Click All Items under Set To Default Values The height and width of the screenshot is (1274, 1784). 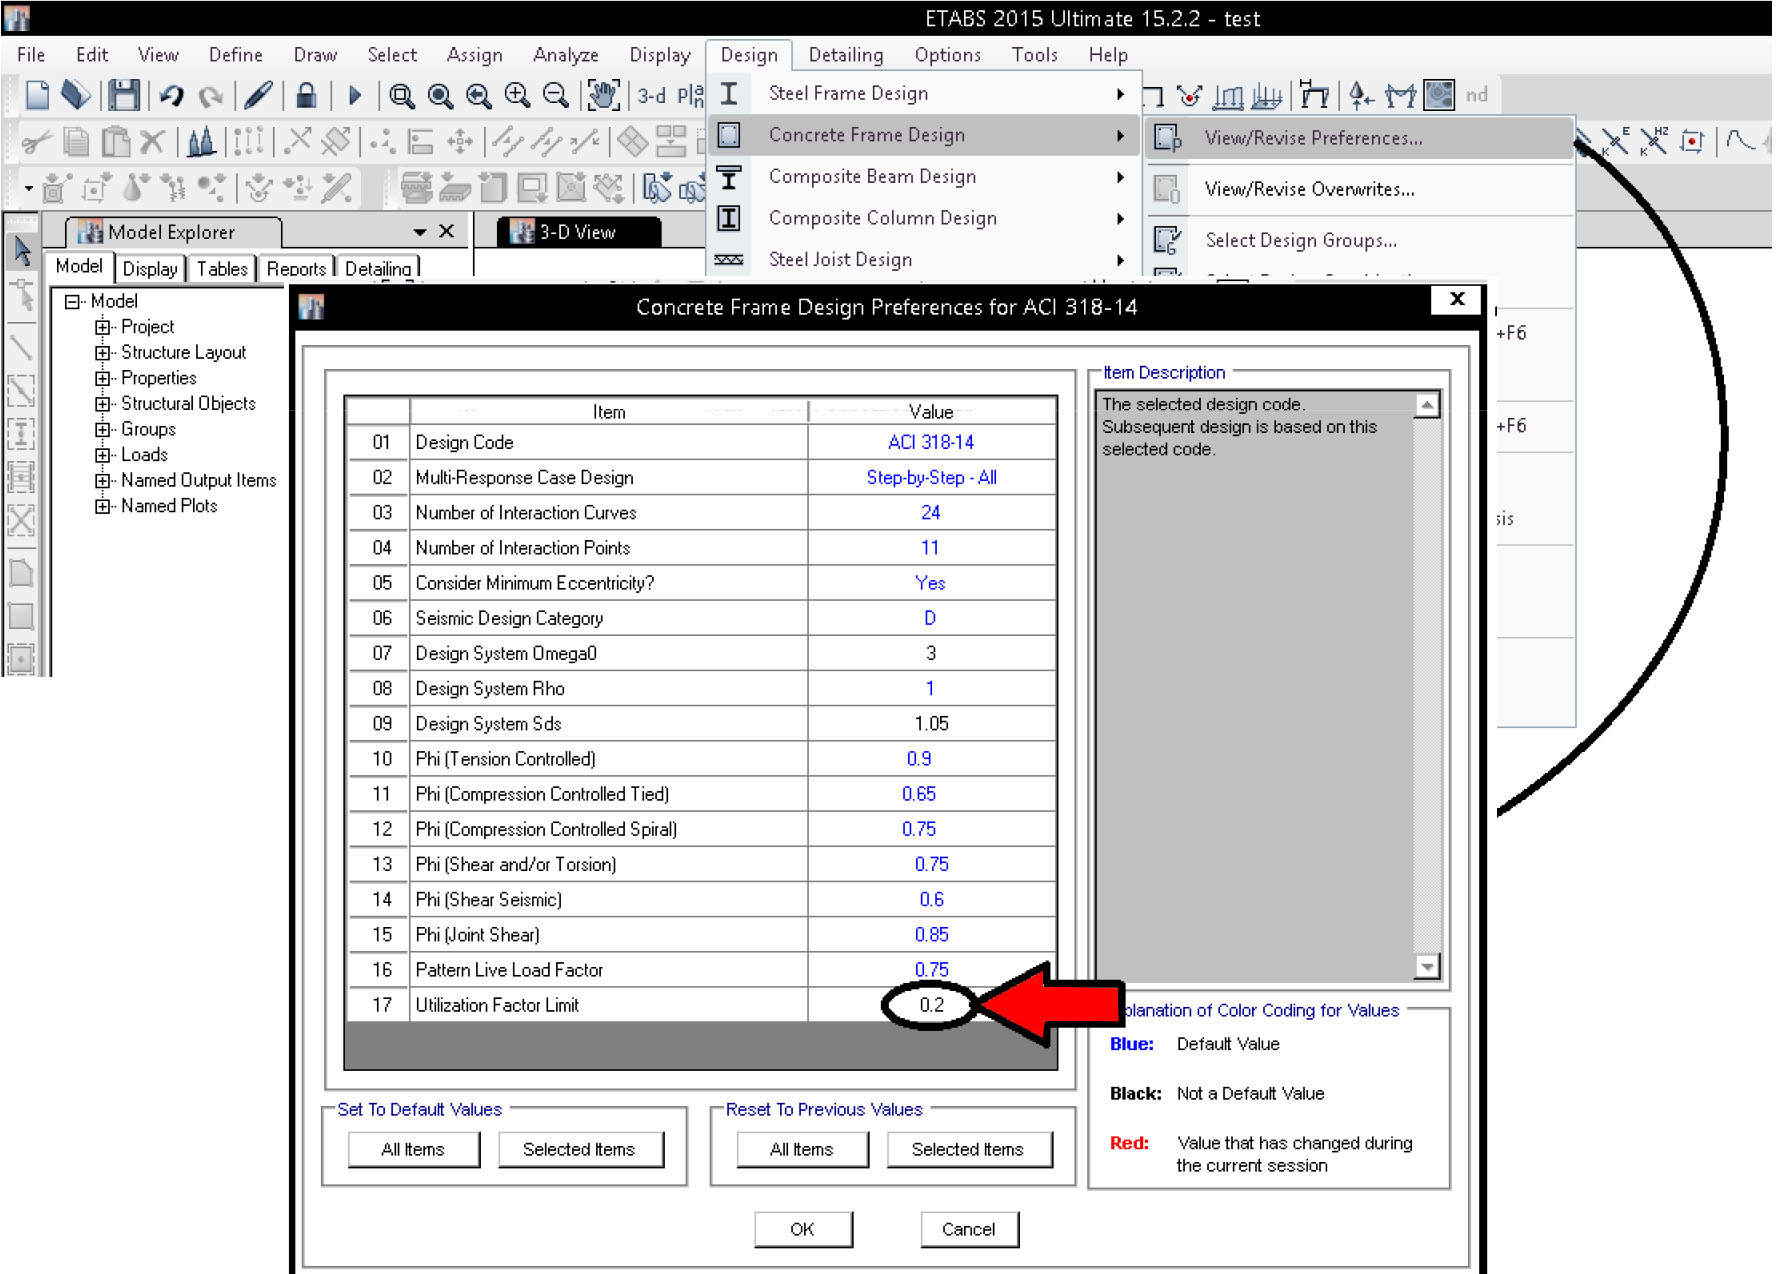(x=413, y=1149)
